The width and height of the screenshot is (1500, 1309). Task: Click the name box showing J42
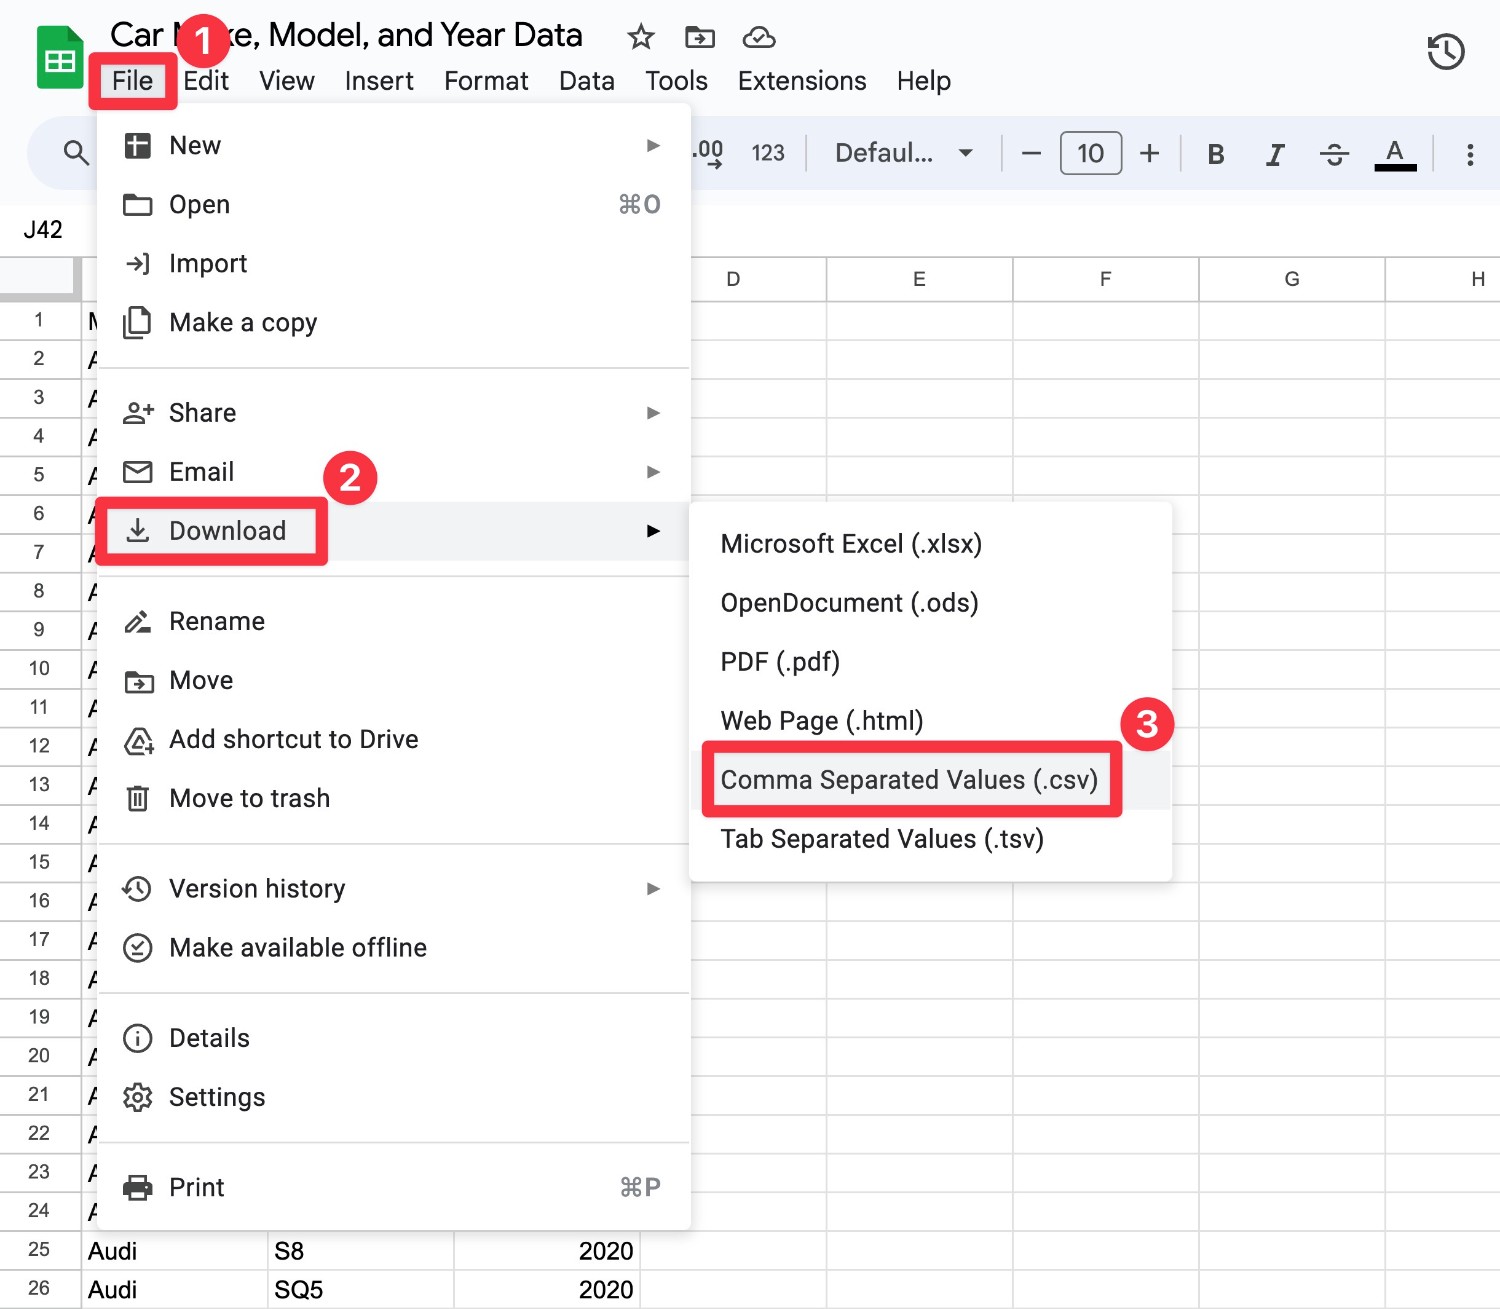click(x=43, y=229)
